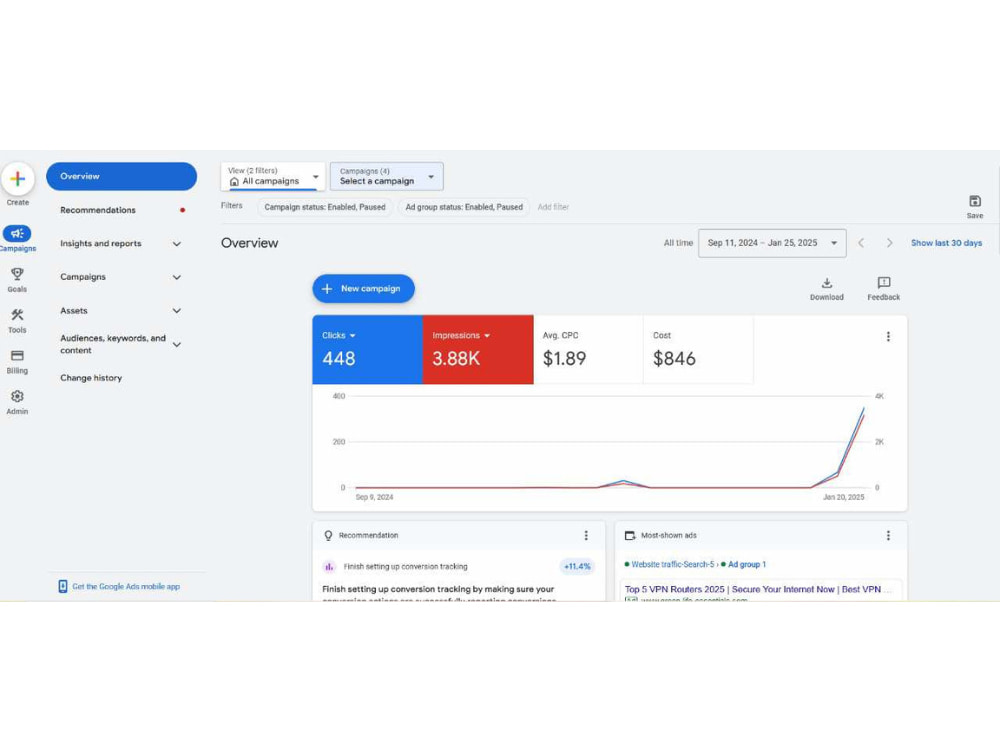
Task: Click Get the Google Ads mobile app
Action: pos(126,587)
